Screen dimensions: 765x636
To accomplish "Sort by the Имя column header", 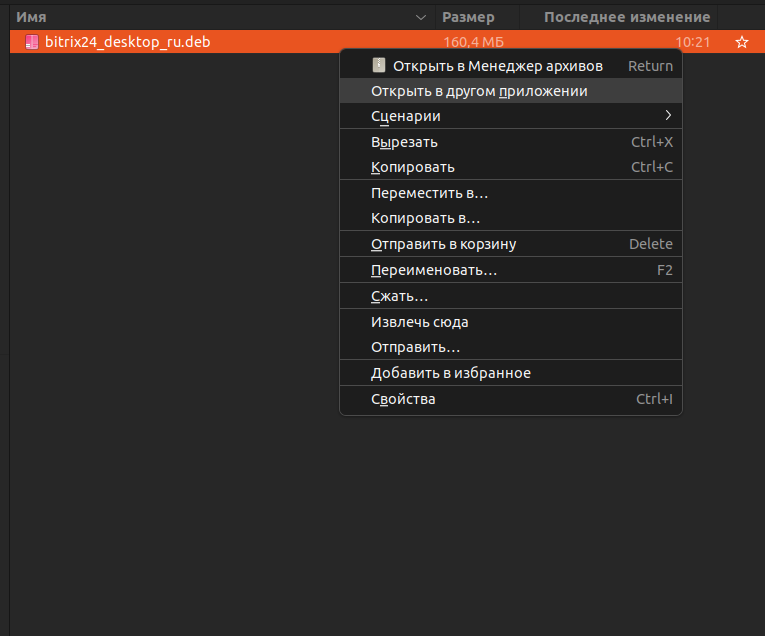I will (222, 17).
